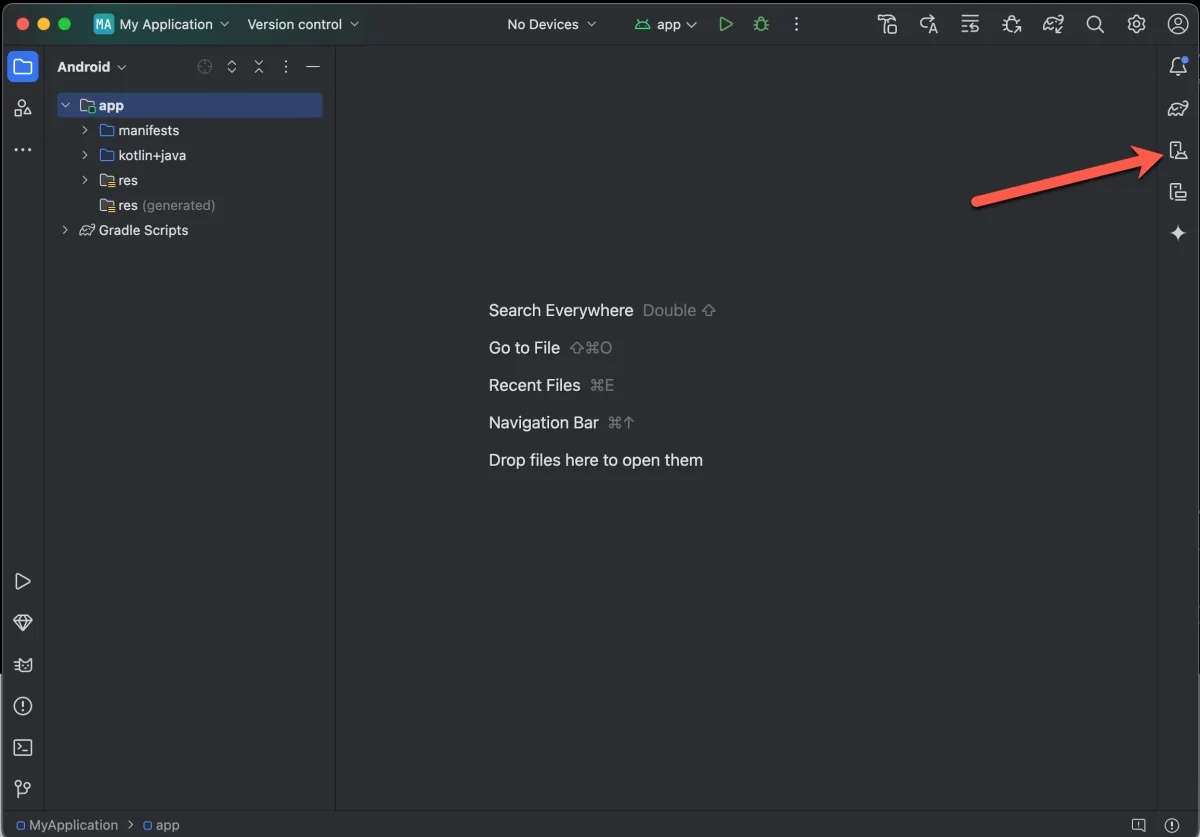
Task: Show the Notifications panel
Action: coord(1178,67)
